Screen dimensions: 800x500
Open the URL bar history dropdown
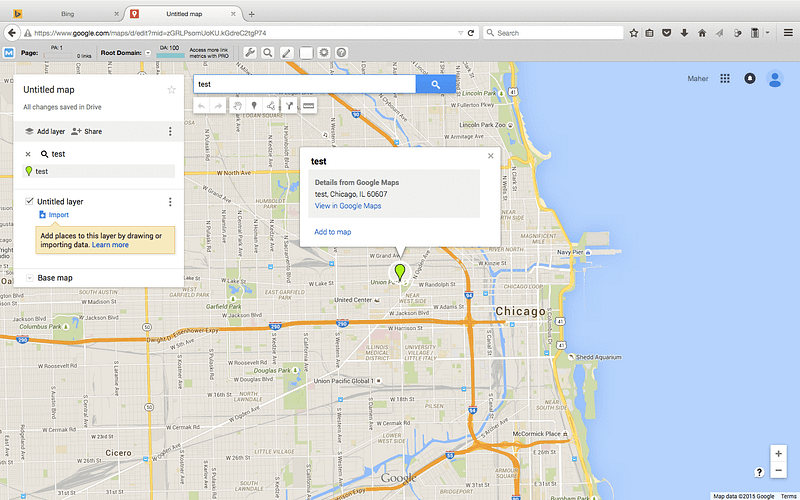[460, 33]
